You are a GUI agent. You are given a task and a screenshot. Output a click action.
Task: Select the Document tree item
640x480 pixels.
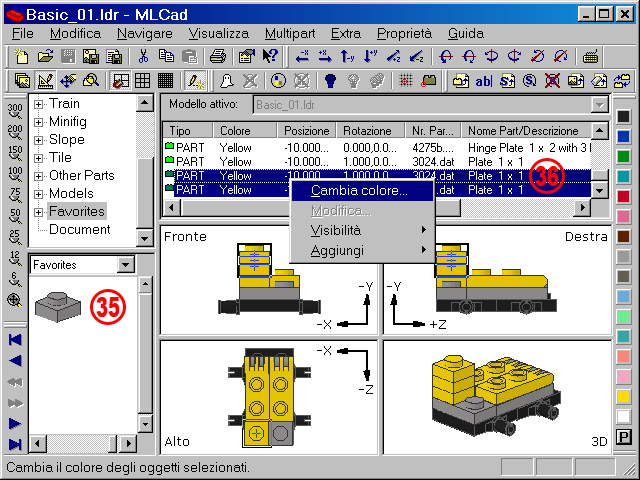pyautogui.click(x=80, y=229)
